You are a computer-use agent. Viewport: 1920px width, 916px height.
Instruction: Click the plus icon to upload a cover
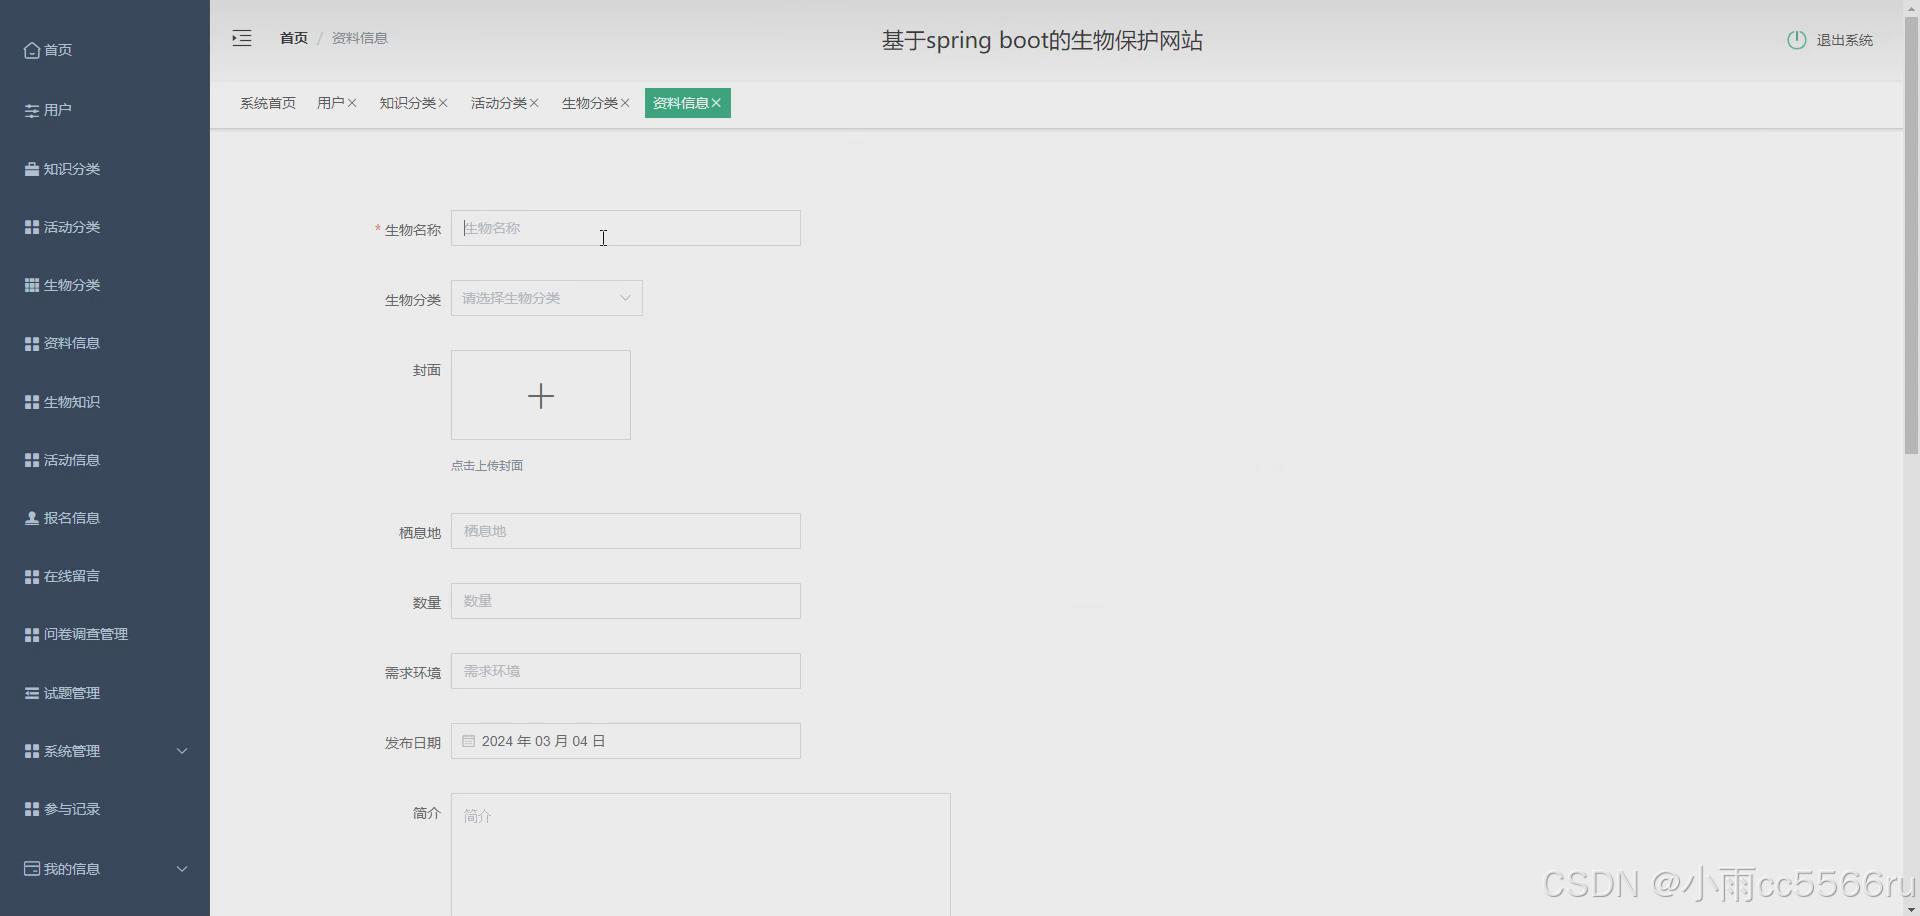541,396
